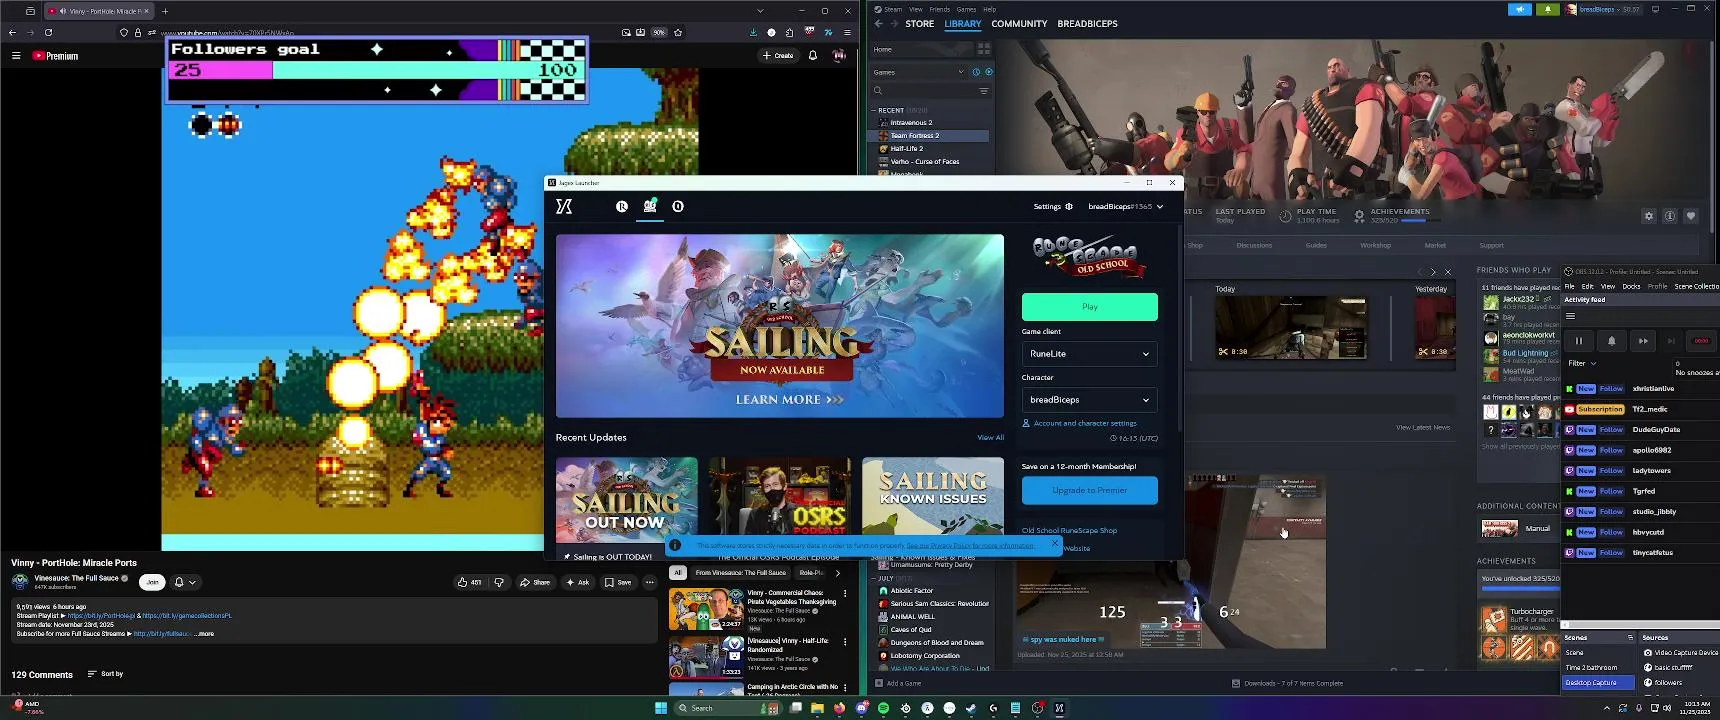Screen dimensions: 1720x720
Task: Open the RuneLite game client dropdown
Action: [x=1089, y=354]
